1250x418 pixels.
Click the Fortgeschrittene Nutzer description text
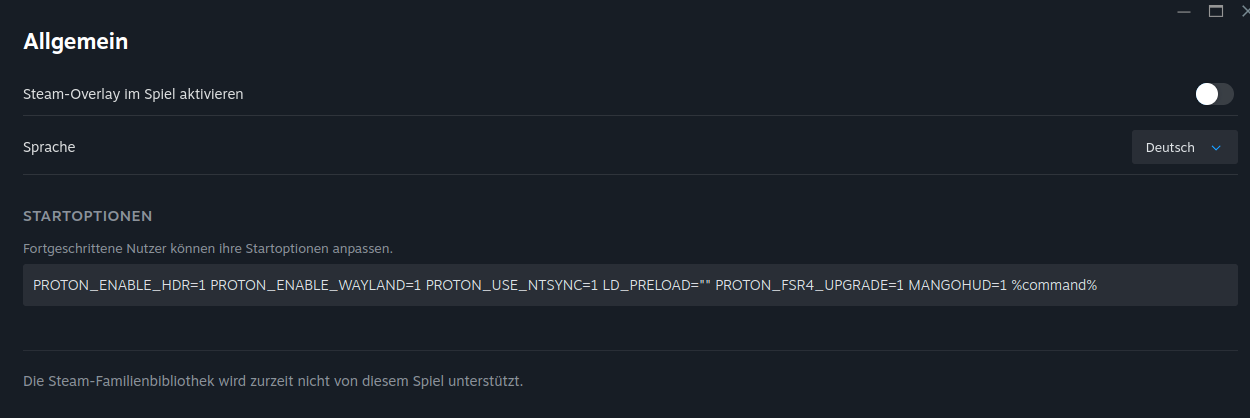208,247
